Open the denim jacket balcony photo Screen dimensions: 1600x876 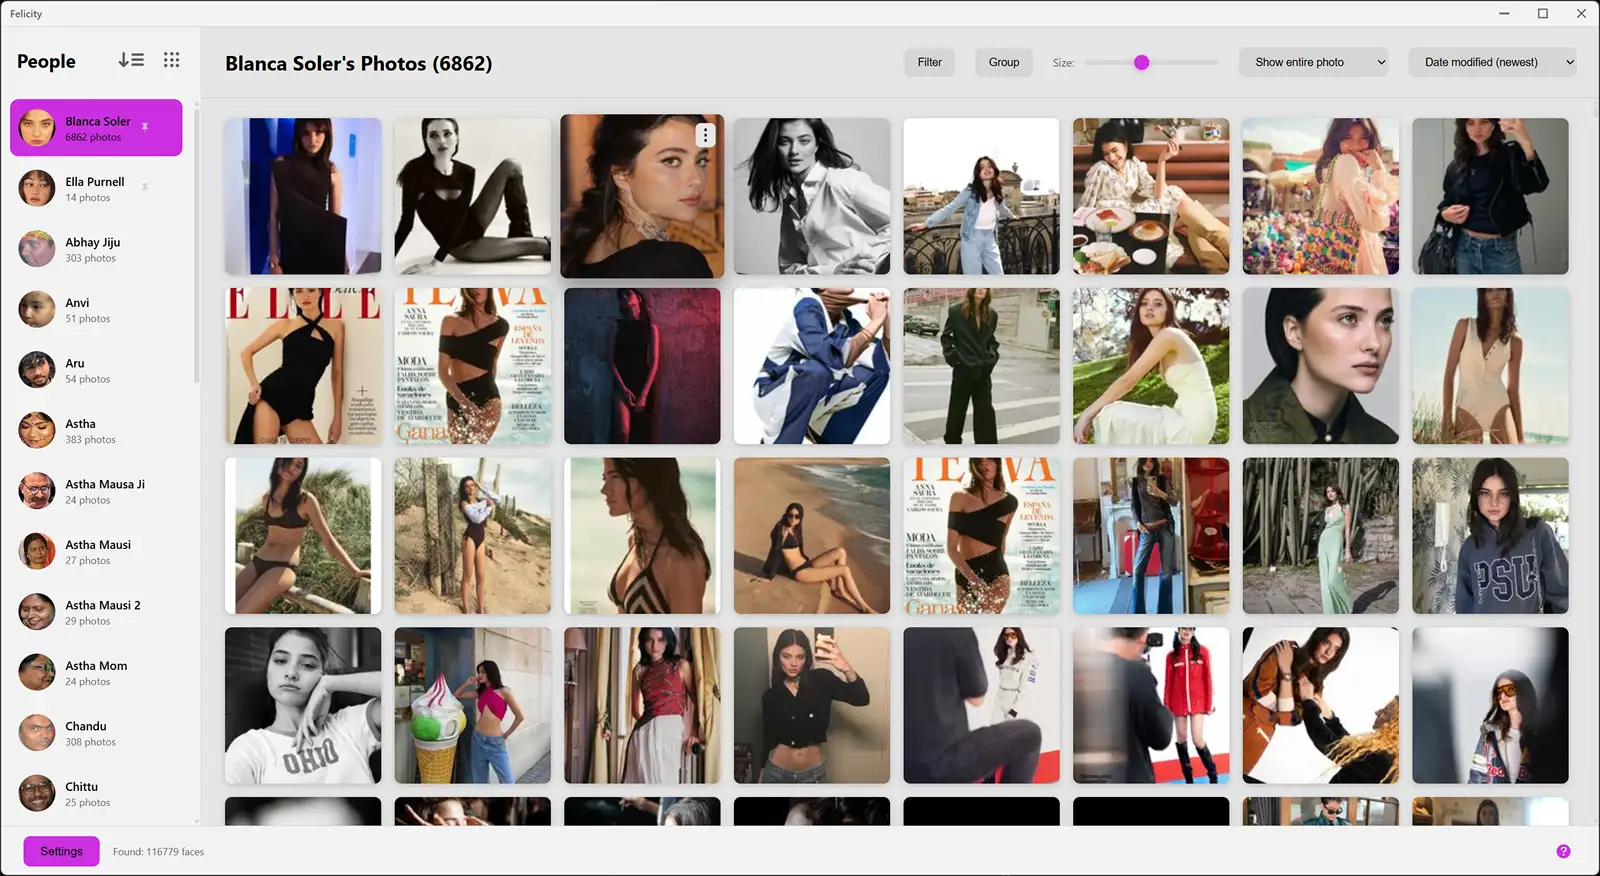point(981,196)
